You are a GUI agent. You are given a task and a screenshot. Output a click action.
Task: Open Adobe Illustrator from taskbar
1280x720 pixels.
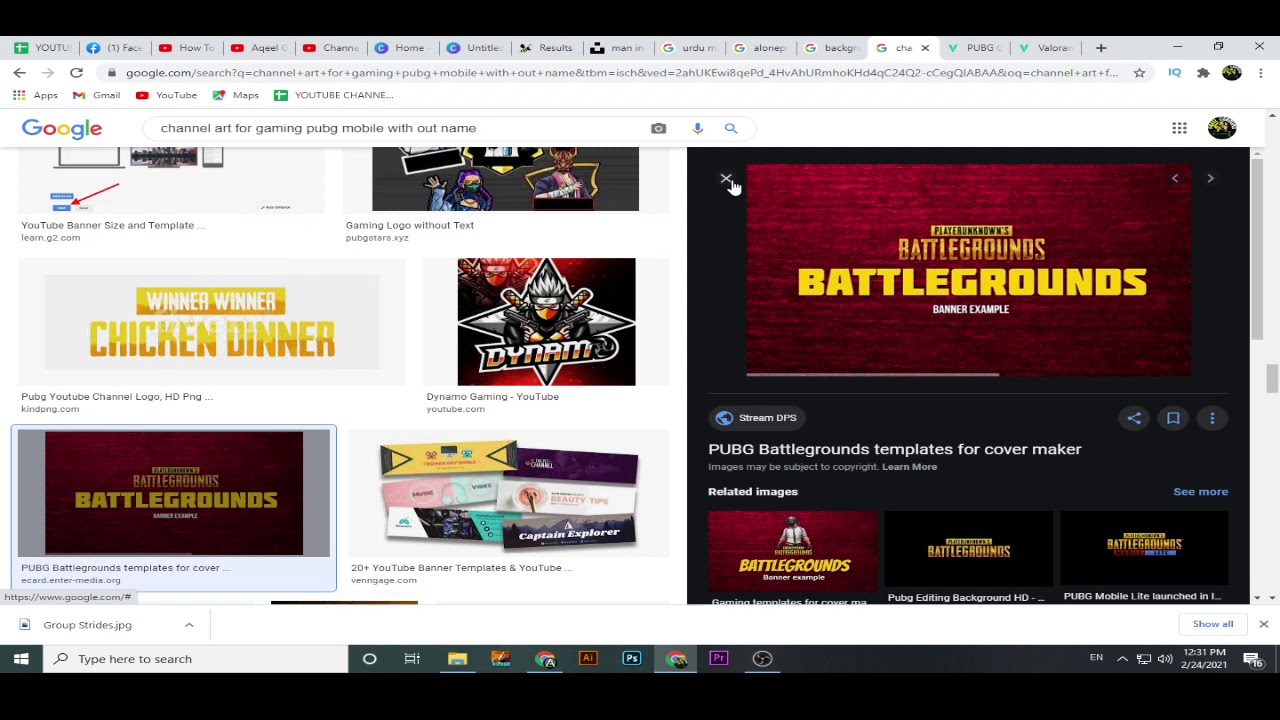coord(588,659)
